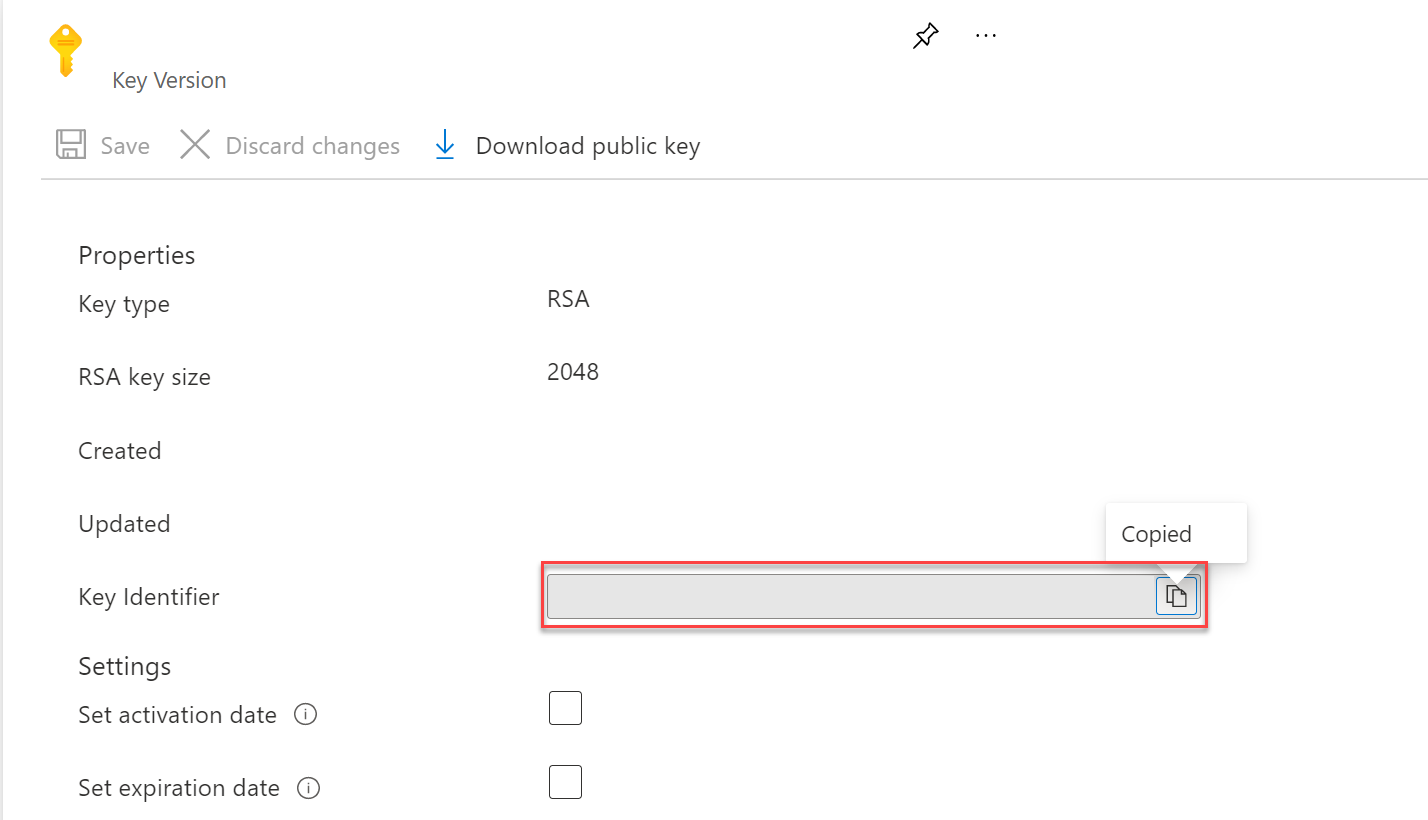
Task: Open the ellipsis more options menu
Action: coord(986,35)
